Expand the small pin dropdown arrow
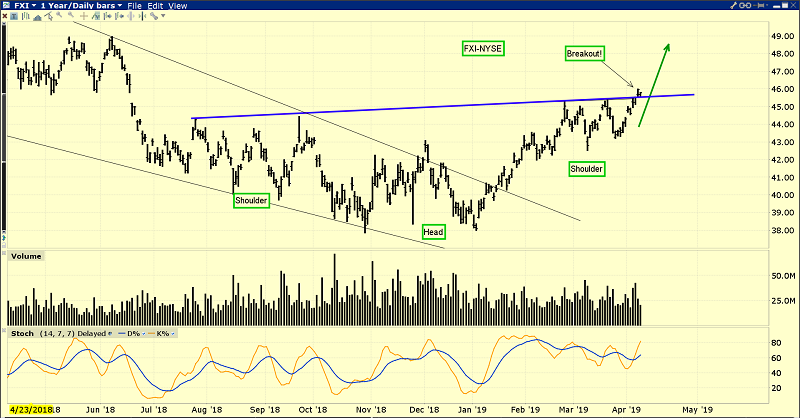 [x=767, y=5]
